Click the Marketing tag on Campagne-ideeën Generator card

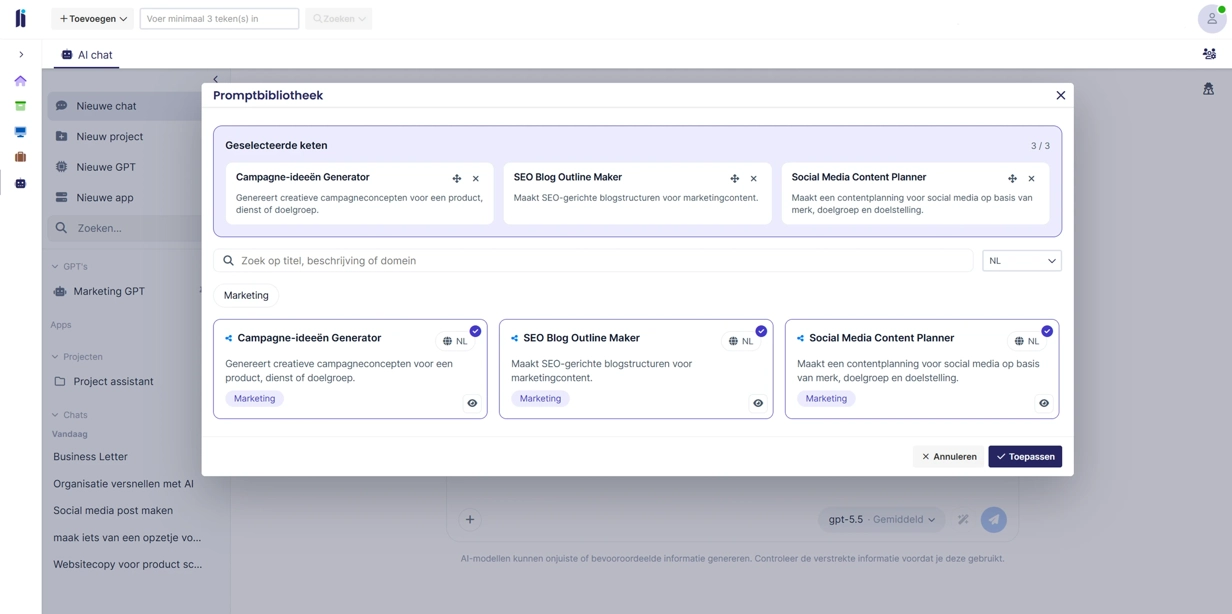[x=254, y=399]
